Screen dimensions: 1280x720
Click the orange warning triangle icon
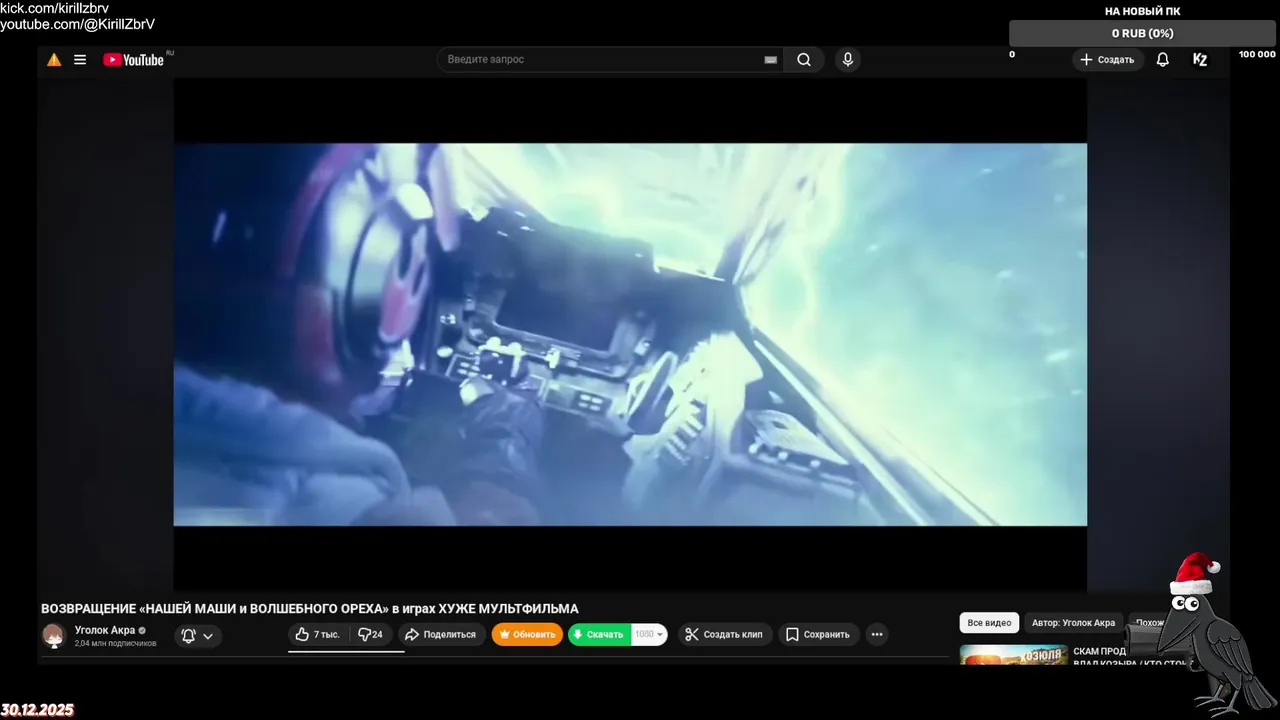click(54, 60)
